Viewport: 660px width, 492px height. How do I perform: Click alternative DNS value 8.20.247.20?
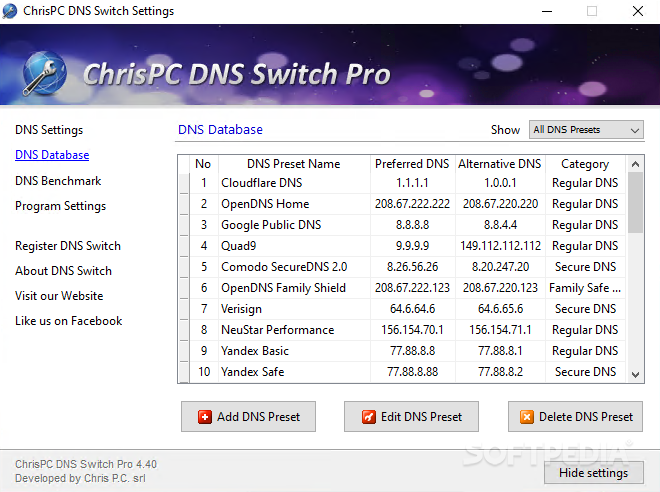500,267
